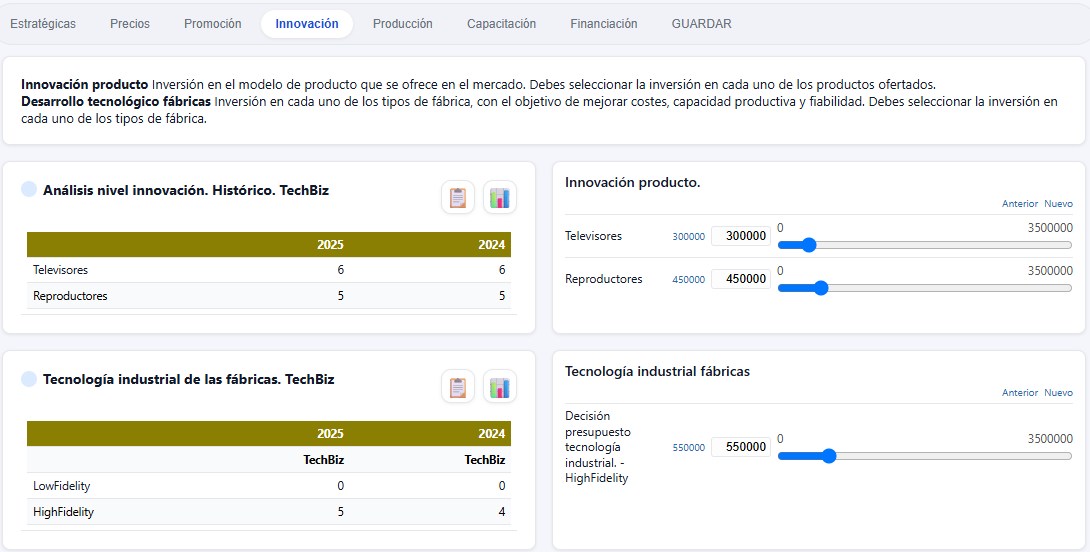Click the Televisores label beside its slider
The image size is (1090, 552).
[594, 236]
